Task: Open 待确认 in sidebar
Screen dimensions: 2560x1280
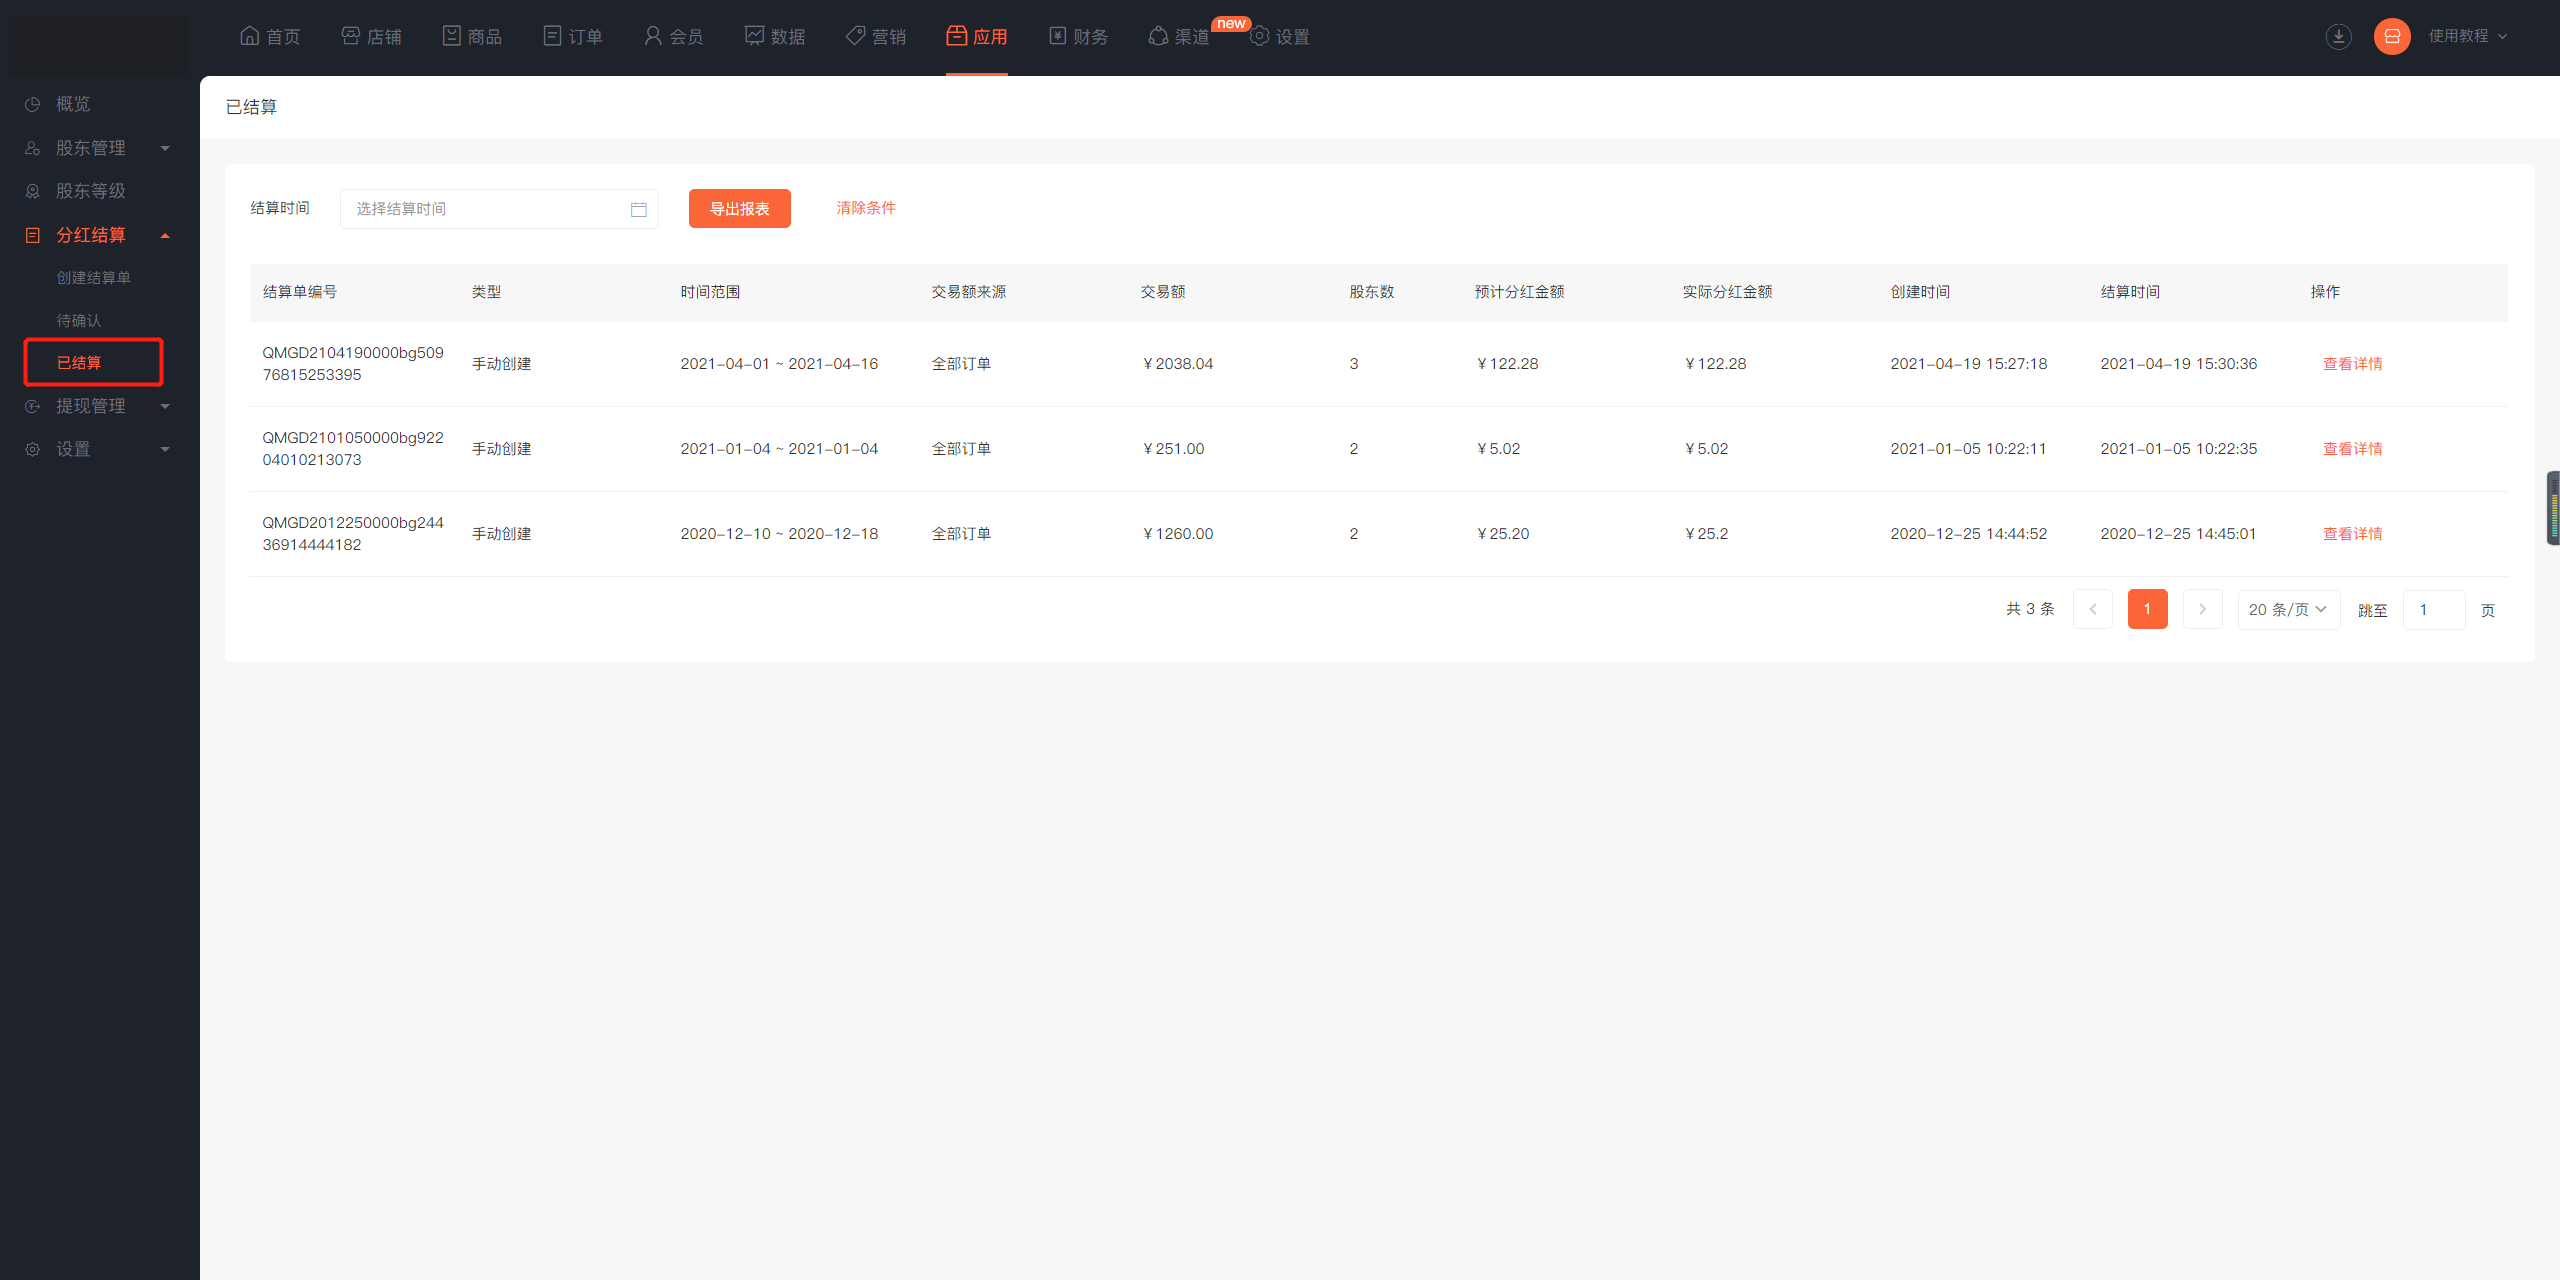Action: coord(79,320)
